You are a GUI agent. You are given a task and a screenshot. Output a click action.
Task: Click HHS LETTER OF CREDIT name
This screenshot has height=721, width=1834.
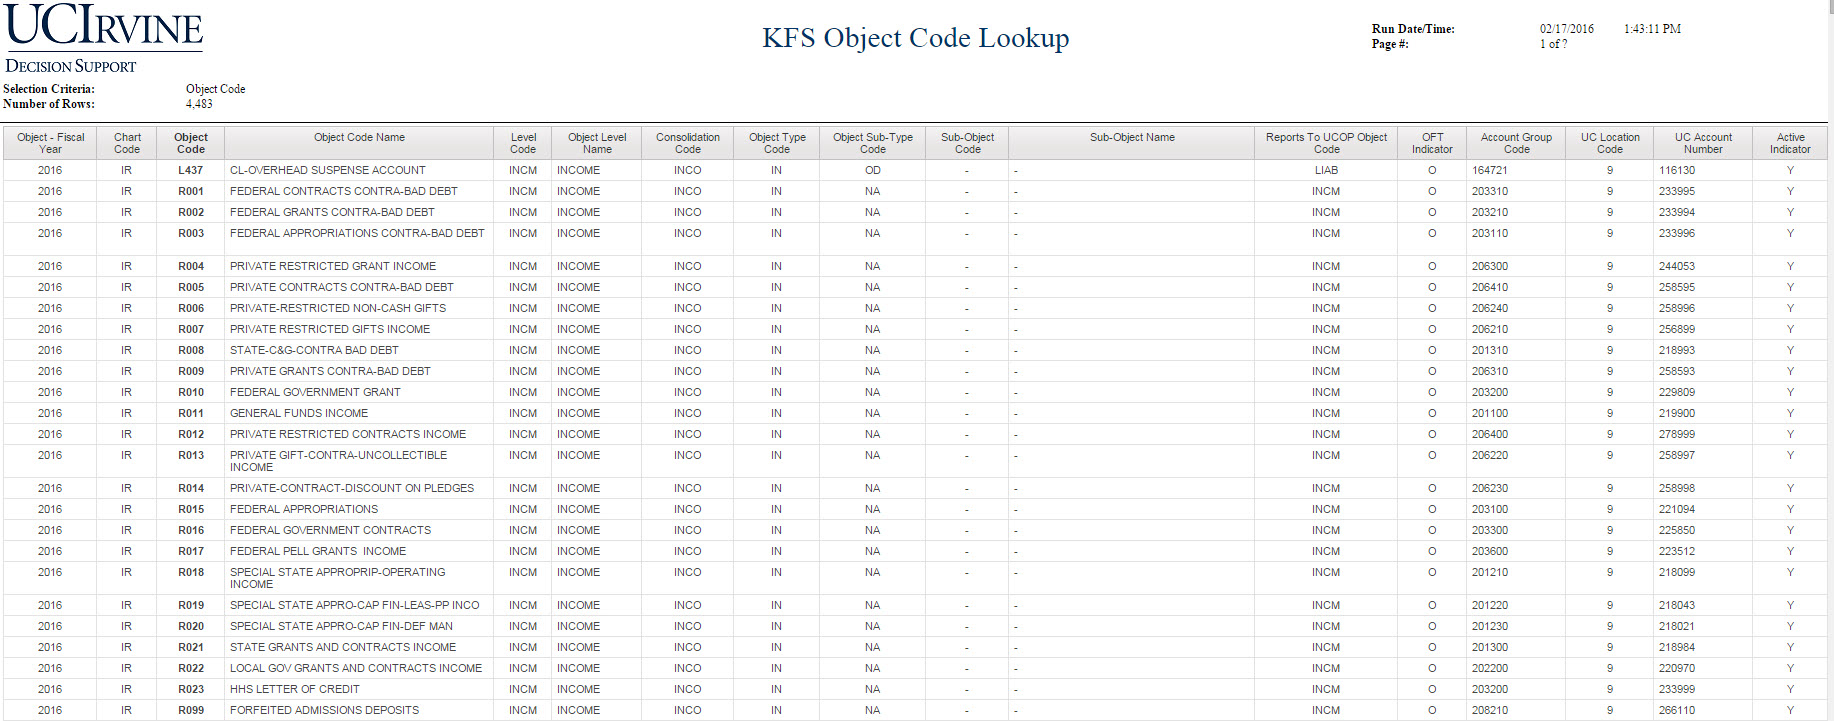295,689
